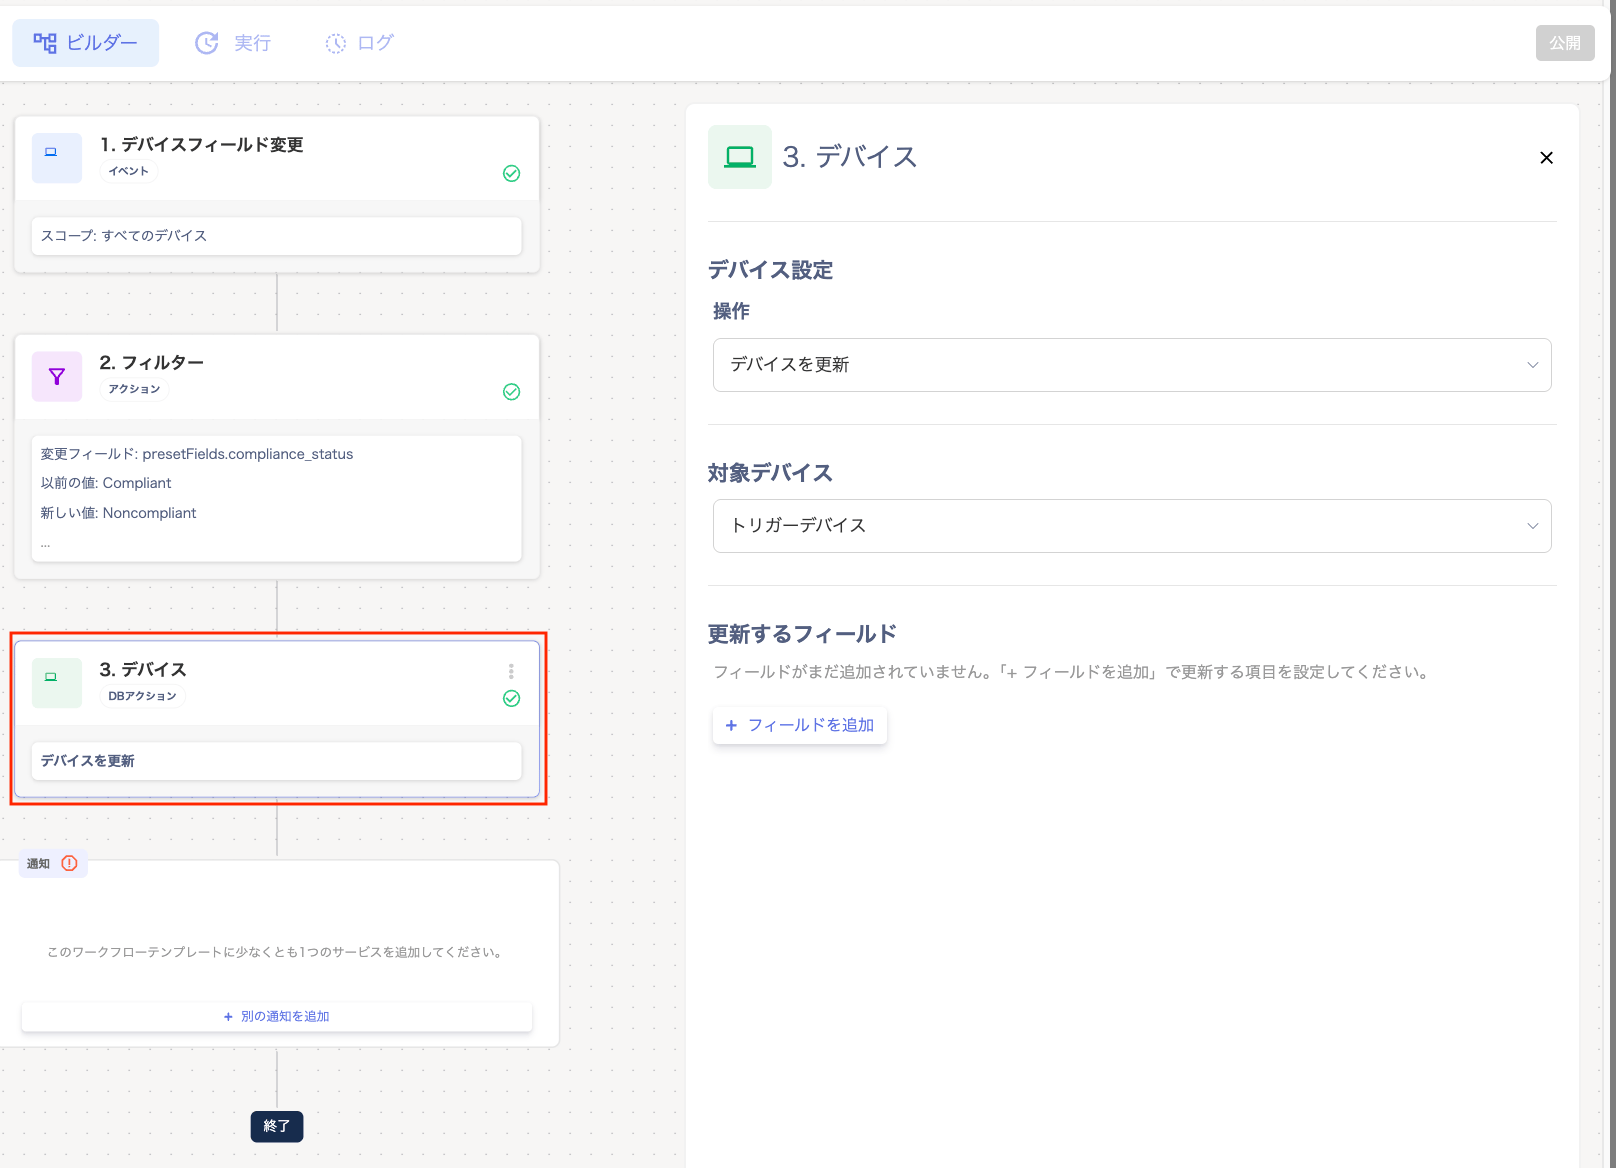Select the 3. デバイス step title in flow
Screen dimensions: 1616x1168
pyautogui.click(x=143, y=669)
